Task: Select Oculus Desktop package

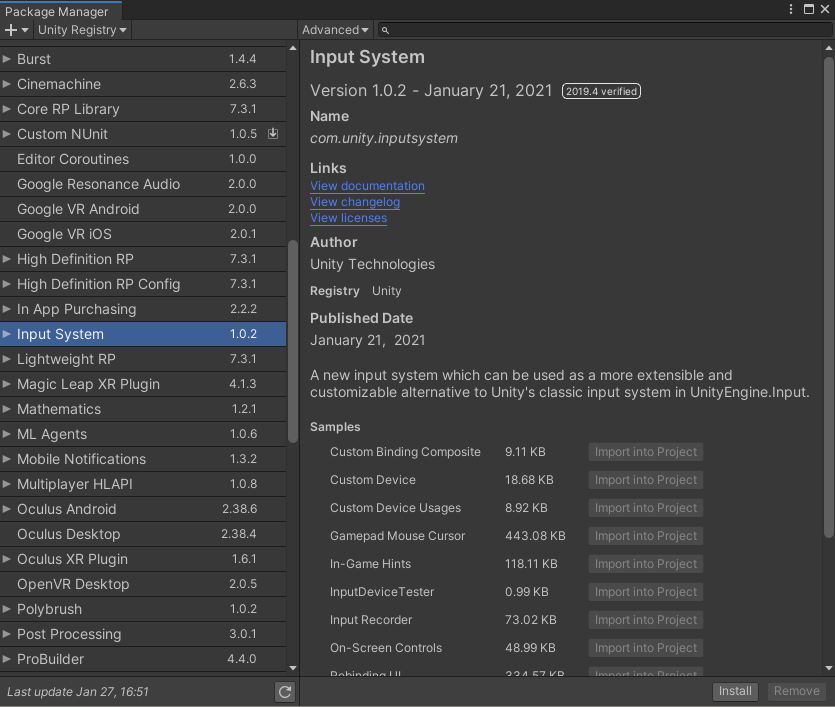Action: point(143,535)
